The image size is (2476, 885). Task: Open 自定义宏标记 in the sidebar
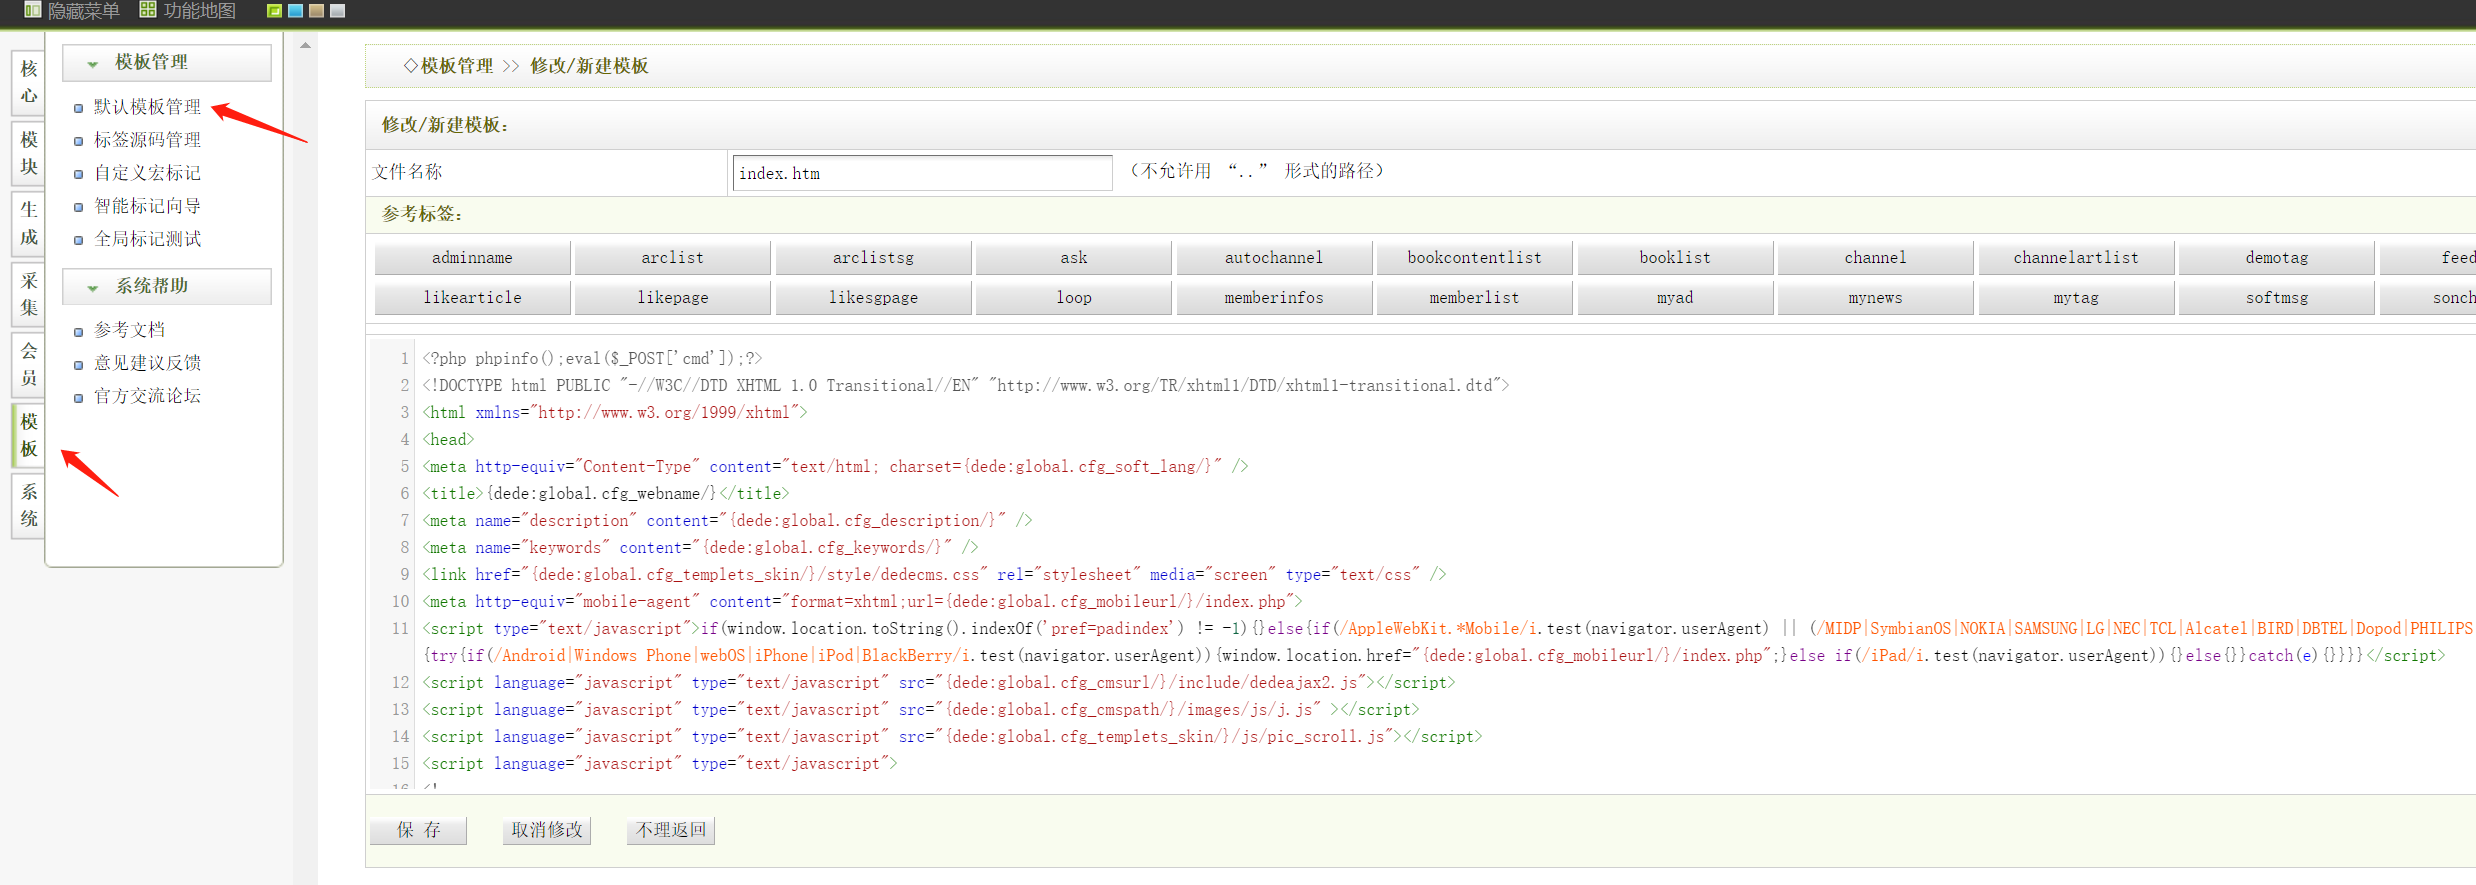(x=147, y=173)
